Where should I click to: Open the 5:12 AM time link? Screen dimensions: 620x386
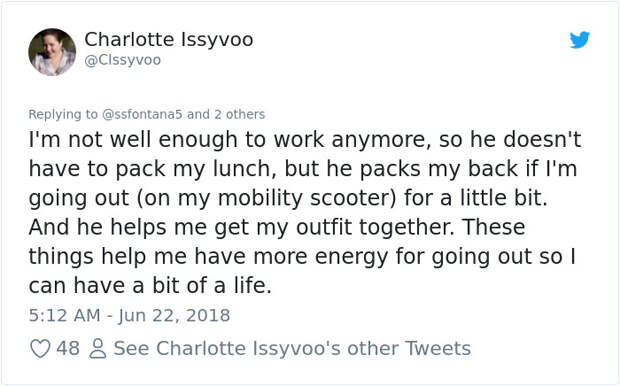pyautogui.click(x=64, y=315)
